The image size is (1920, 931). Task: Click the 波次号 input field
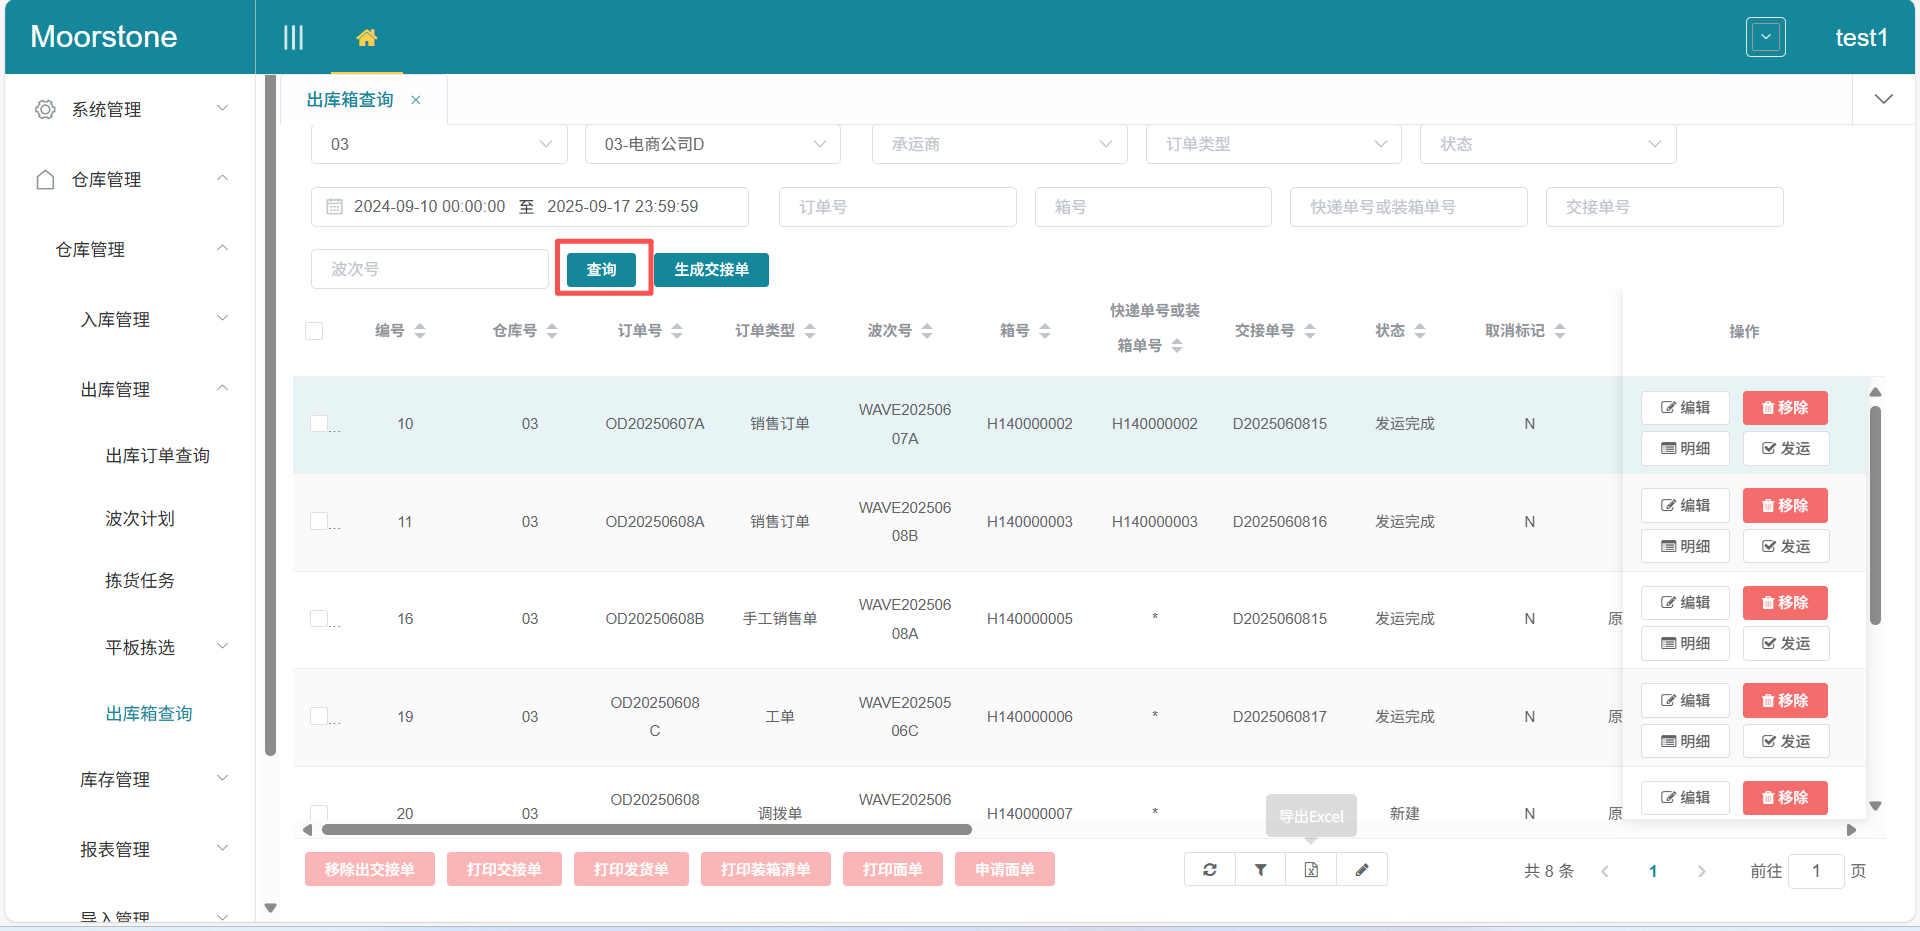click(428, 268)
